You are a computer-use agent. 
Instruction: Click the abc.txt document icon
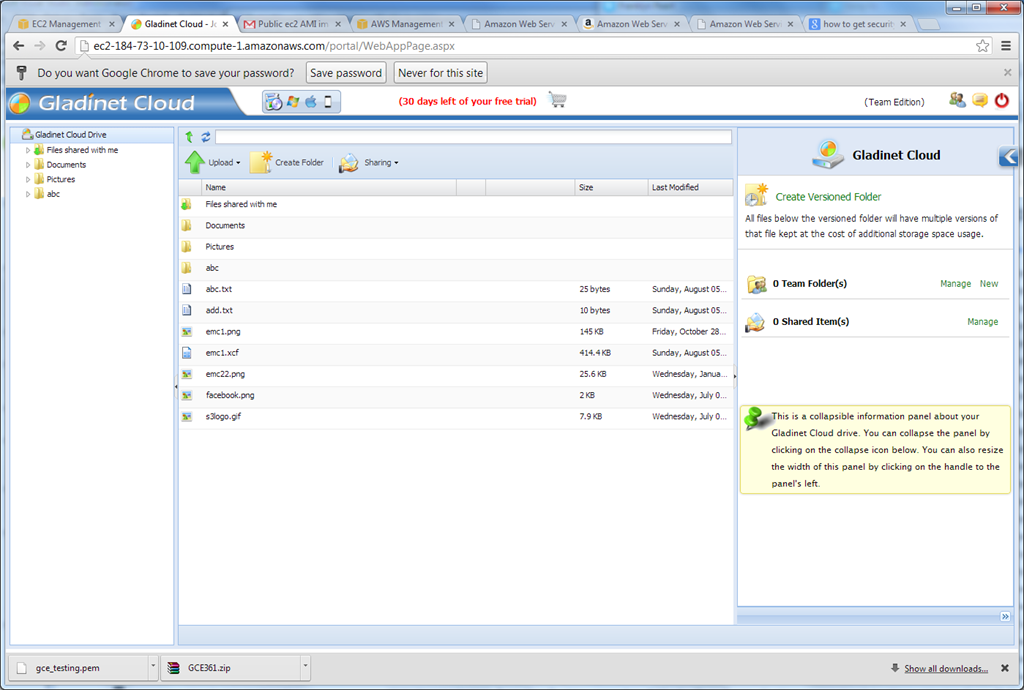coord(187,289)
